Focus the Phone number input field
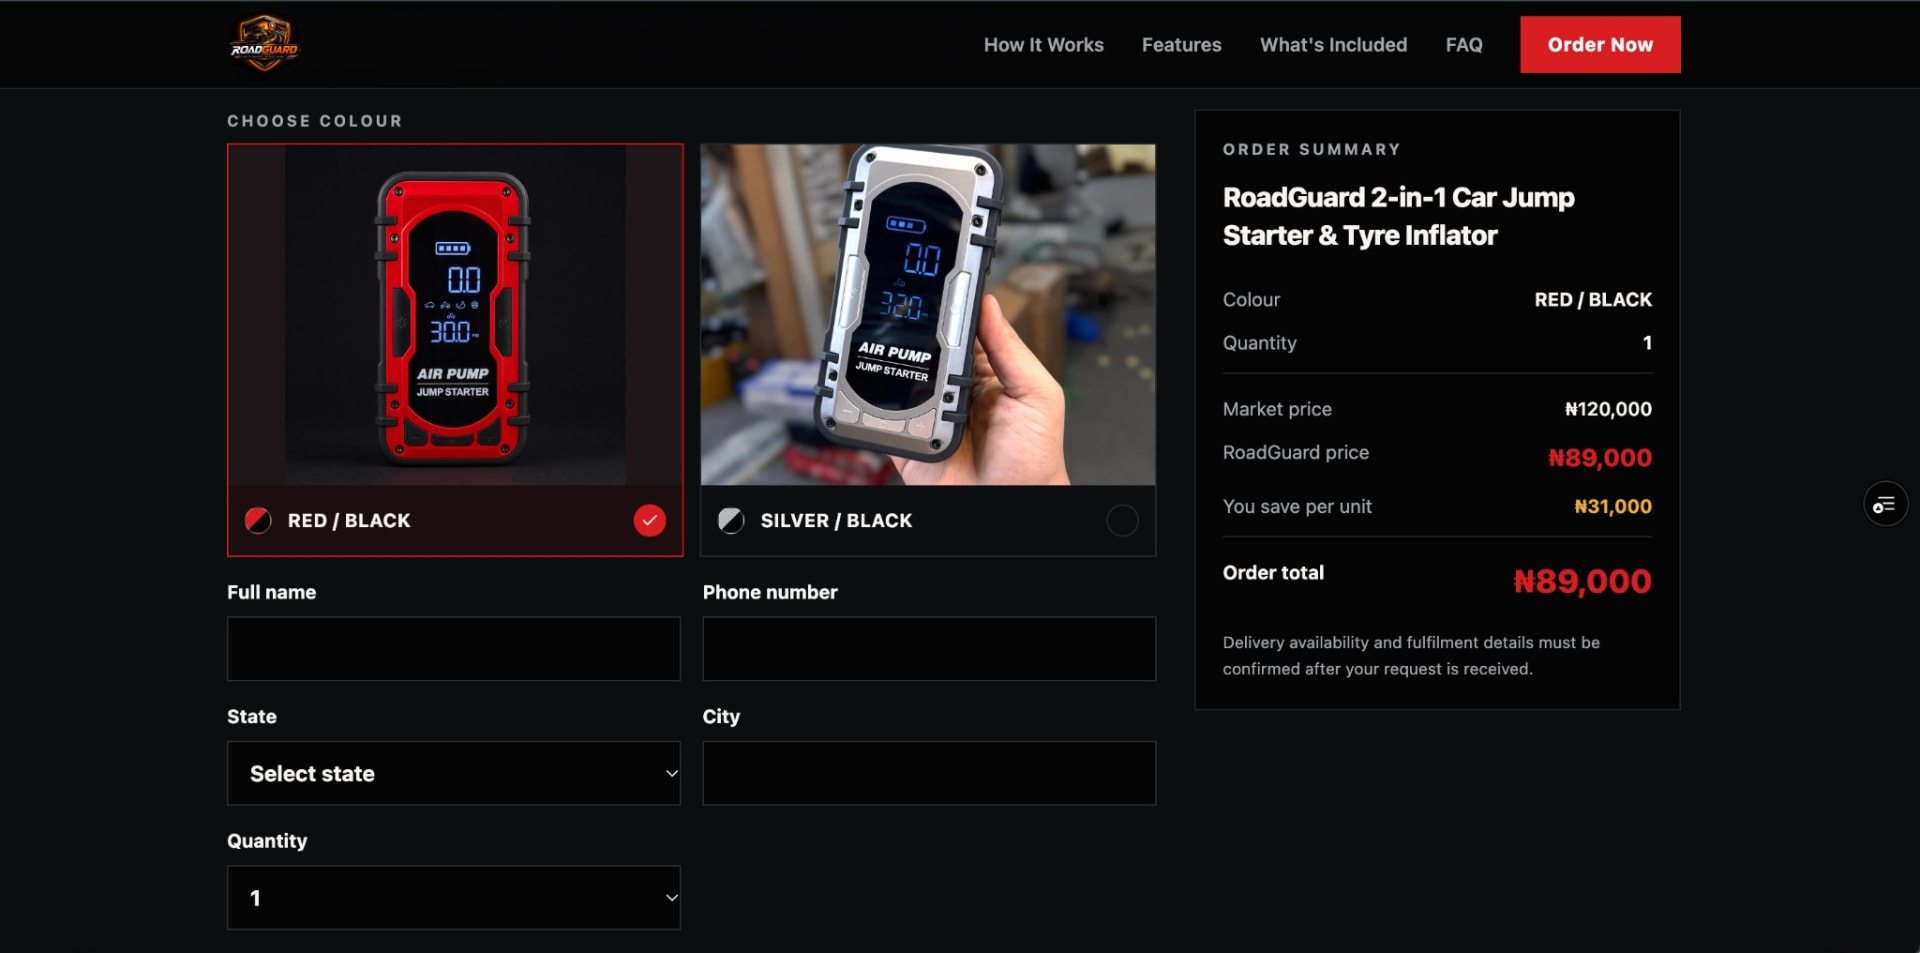The image size is (1920, 953). pyautogui.click(x=929, y=649)
